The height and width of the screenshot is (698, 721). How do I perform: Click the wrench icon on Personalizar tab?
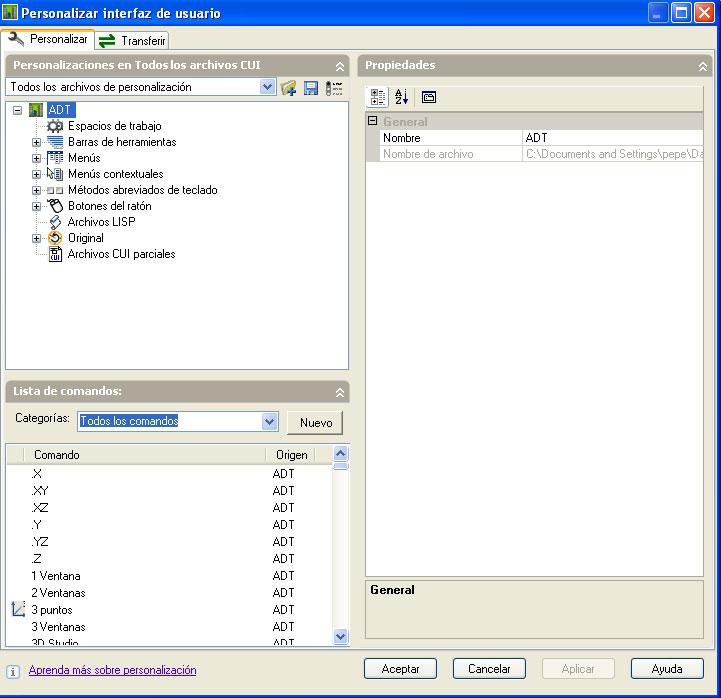point(16,39)
